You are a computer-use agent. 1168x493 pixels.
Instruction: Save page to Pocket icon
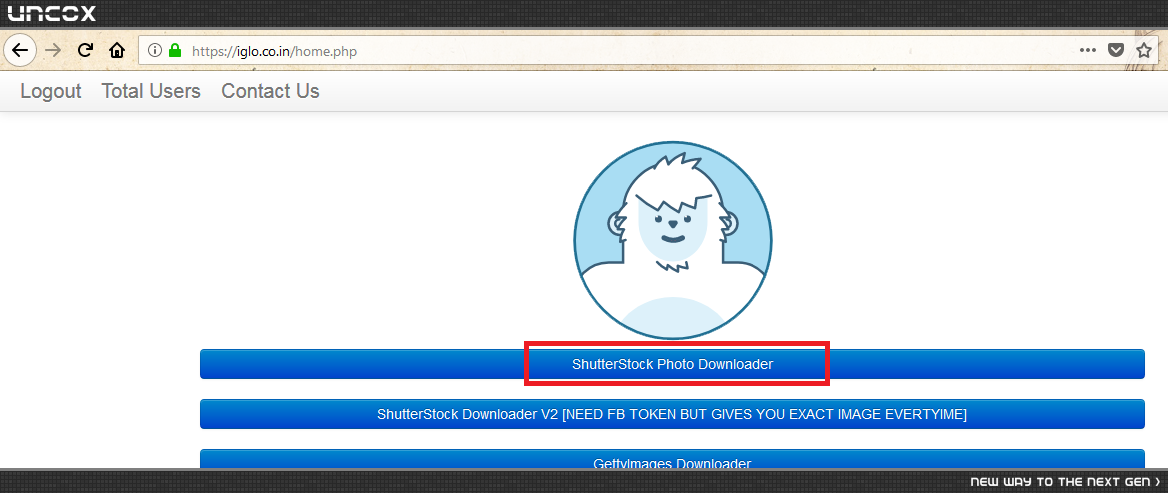[x=1115, y=51]
